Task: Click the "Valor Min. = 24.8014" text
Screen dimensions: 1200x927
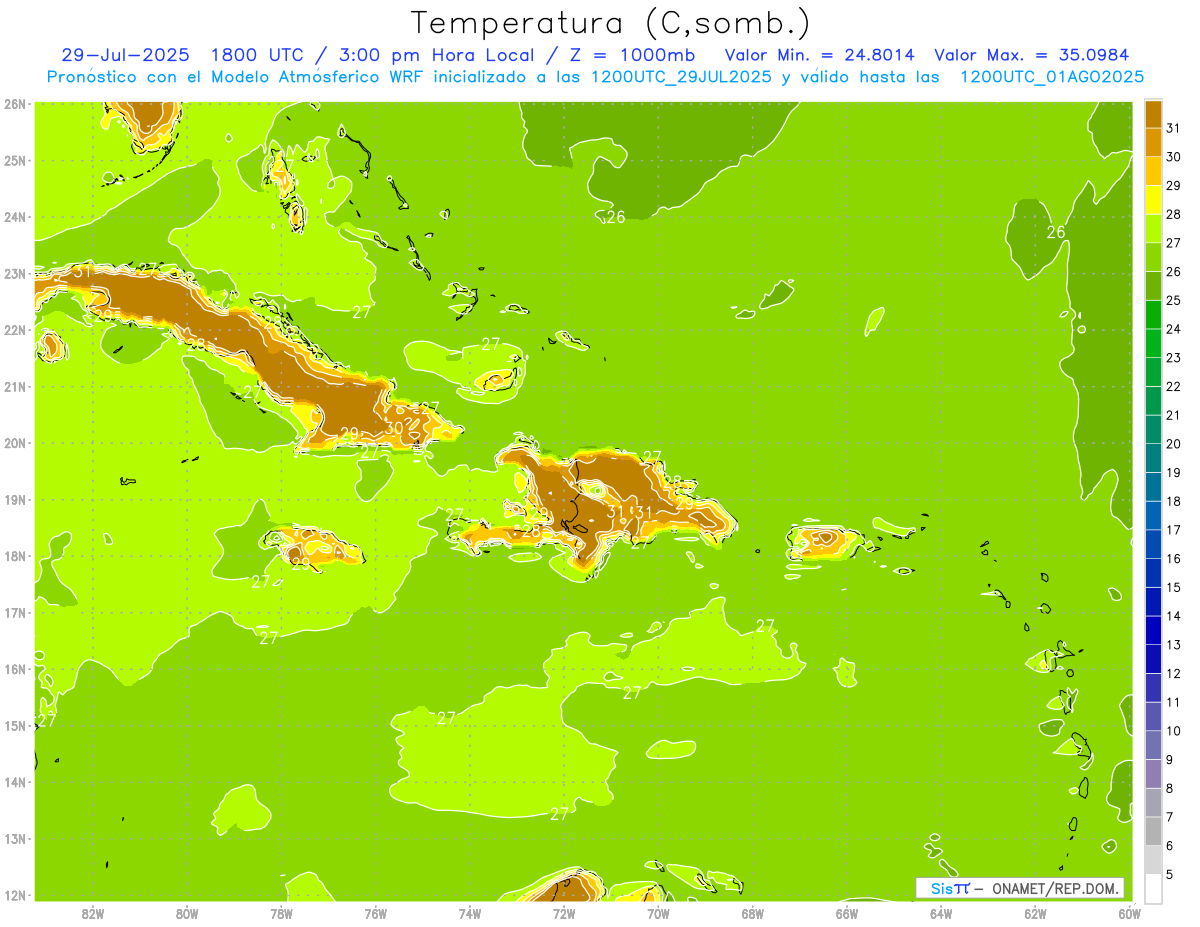Action: (819, 55)
